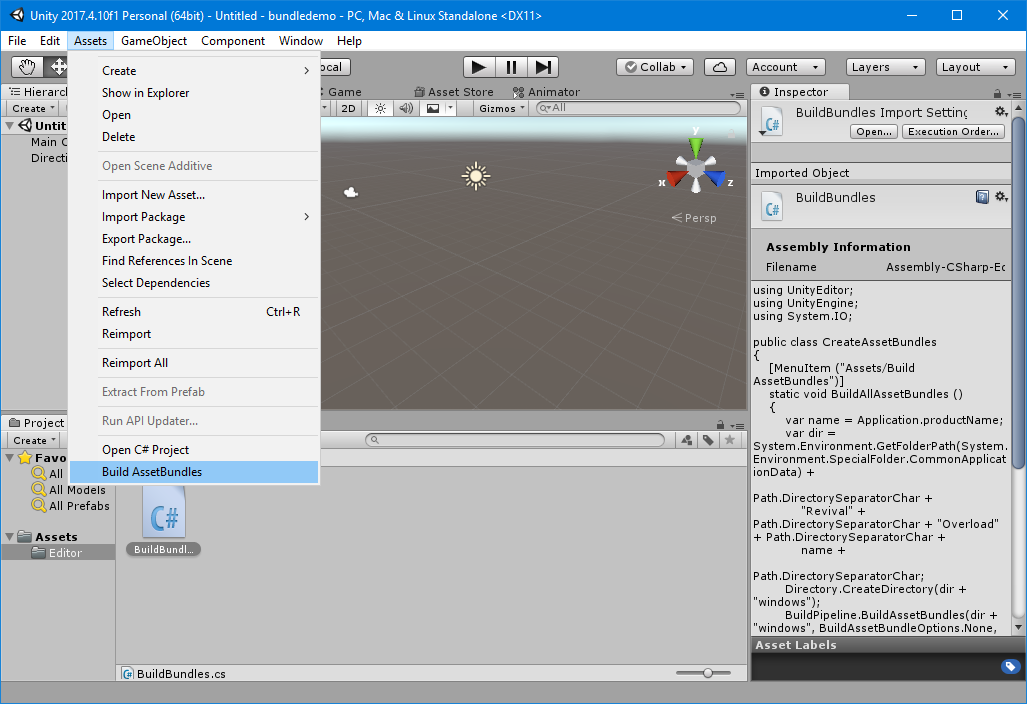
Task: Click the red X axis cone of scene gizmo
Action: pos(677,177)
